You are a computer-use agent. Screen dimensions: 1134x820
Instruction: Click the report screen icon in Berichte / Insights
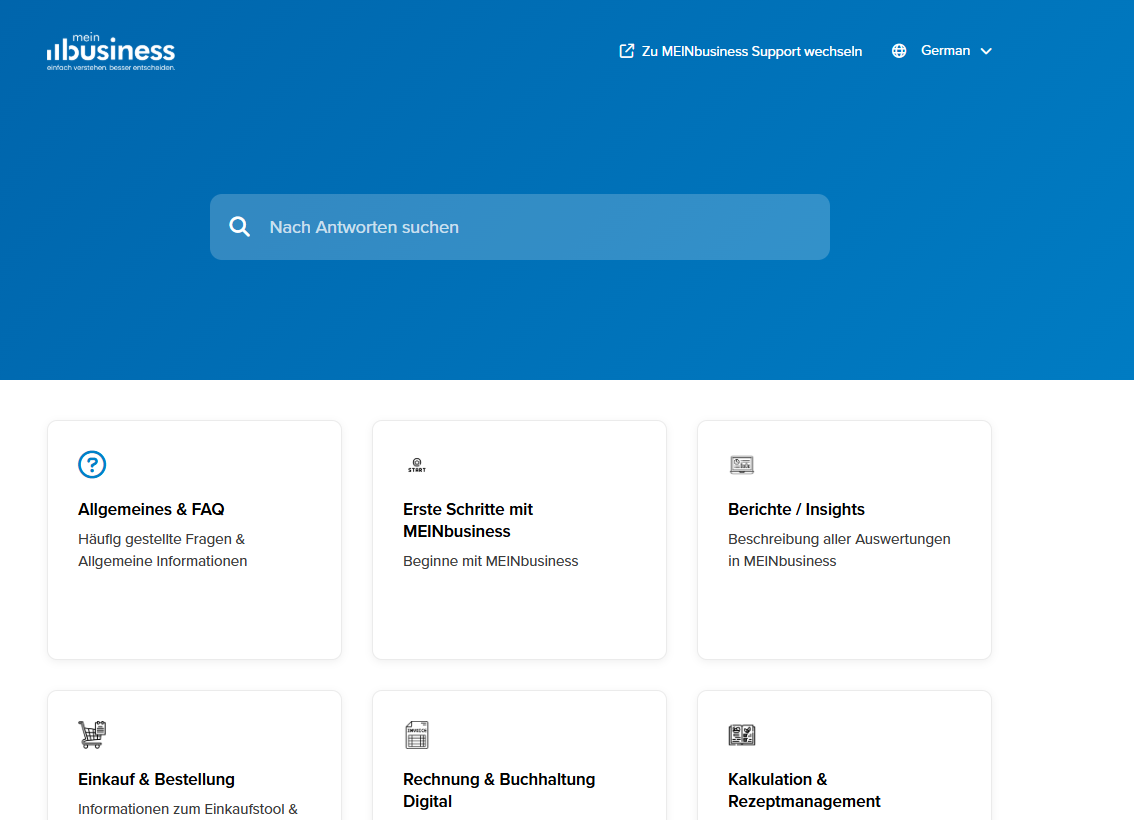tap(742, 465)
